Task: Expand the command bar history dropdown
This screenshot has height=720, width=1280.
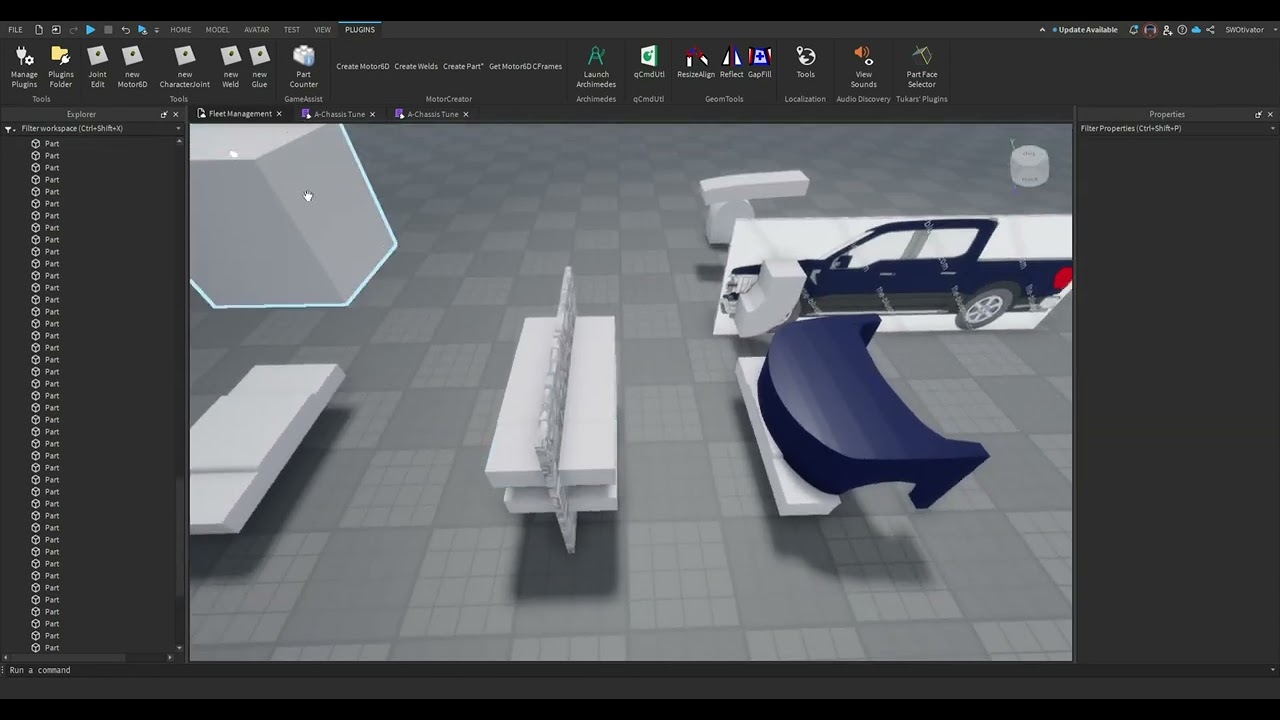Action: [1273, 670]
